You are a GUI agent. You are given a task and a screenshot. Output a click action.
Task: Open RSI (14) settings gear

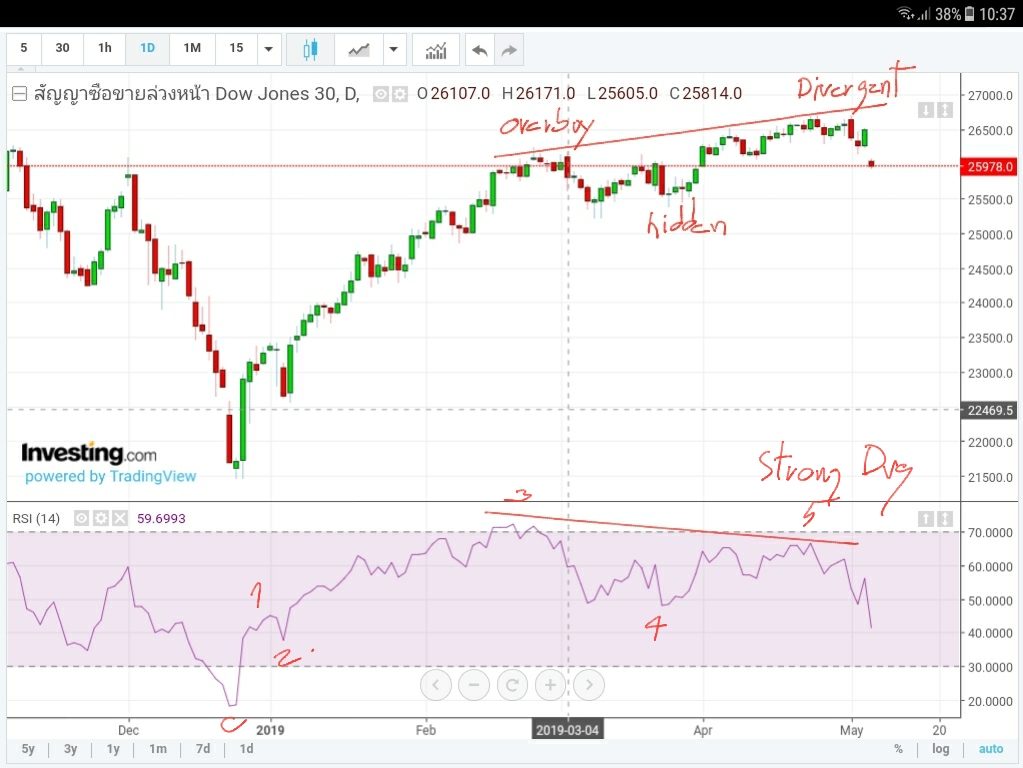[x=100, y=518]
